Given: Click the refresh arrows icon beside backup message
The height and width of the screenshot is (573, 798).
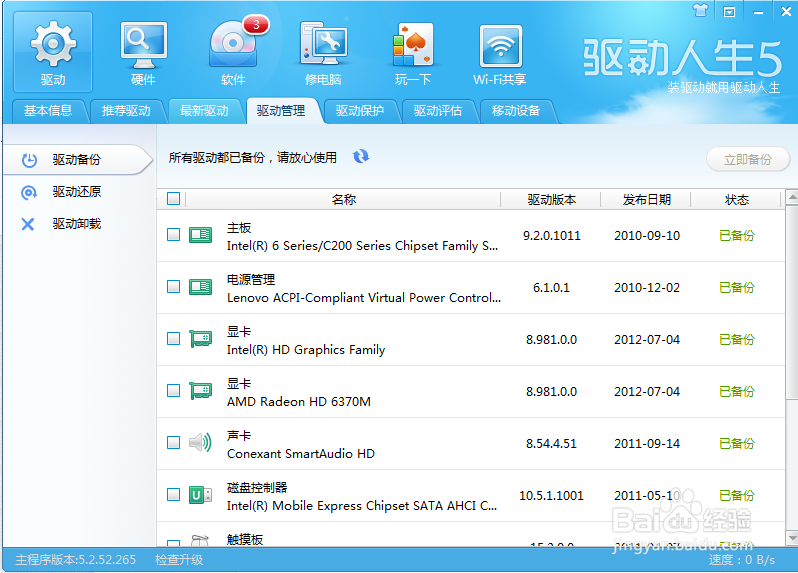Looking at the screenshot, I should (361, 157).
